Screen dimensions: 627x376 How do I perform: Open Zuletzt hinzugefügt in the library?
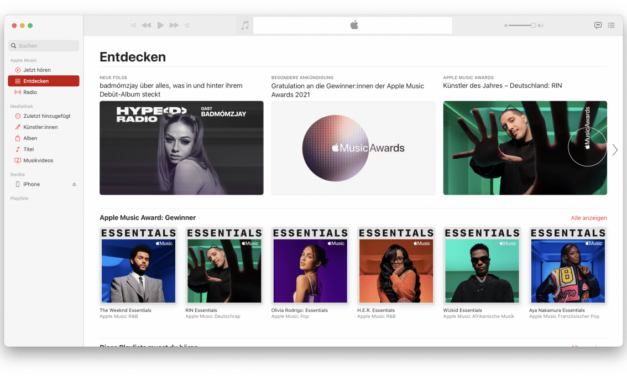click(x=44, y=116)
